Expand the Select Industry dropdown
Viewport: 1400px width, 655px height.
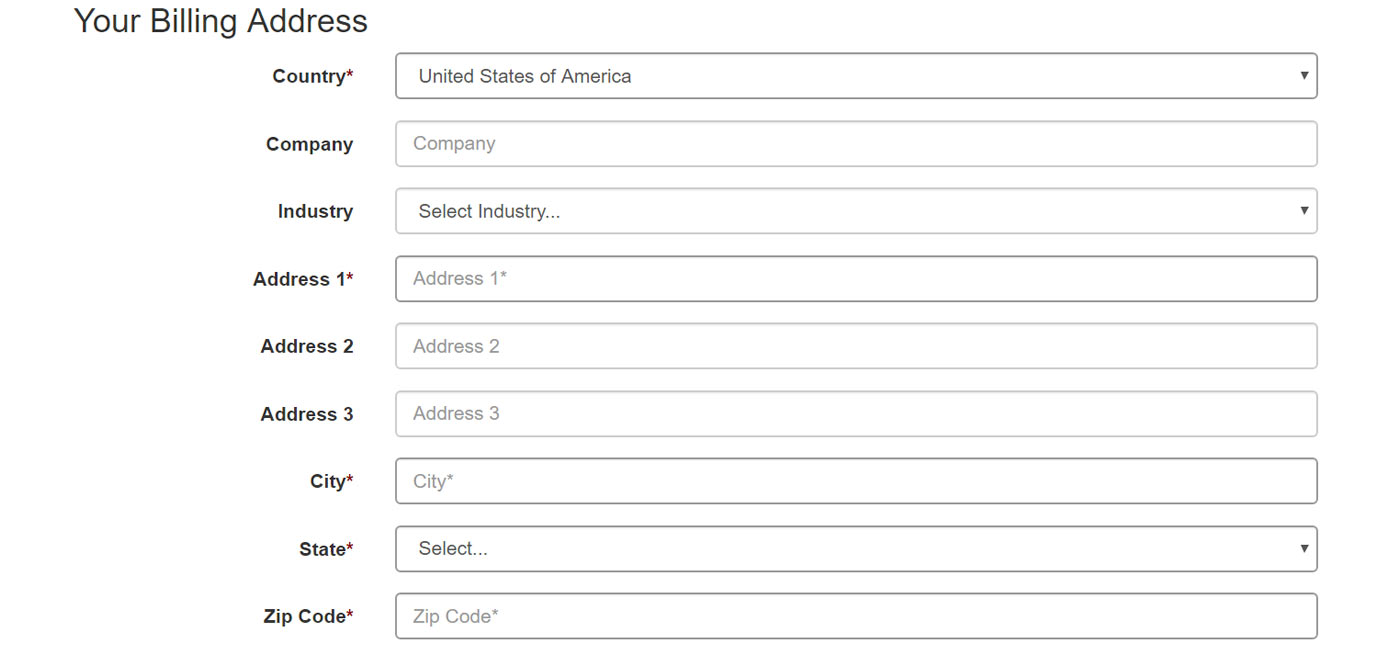(x=855, y=211)
